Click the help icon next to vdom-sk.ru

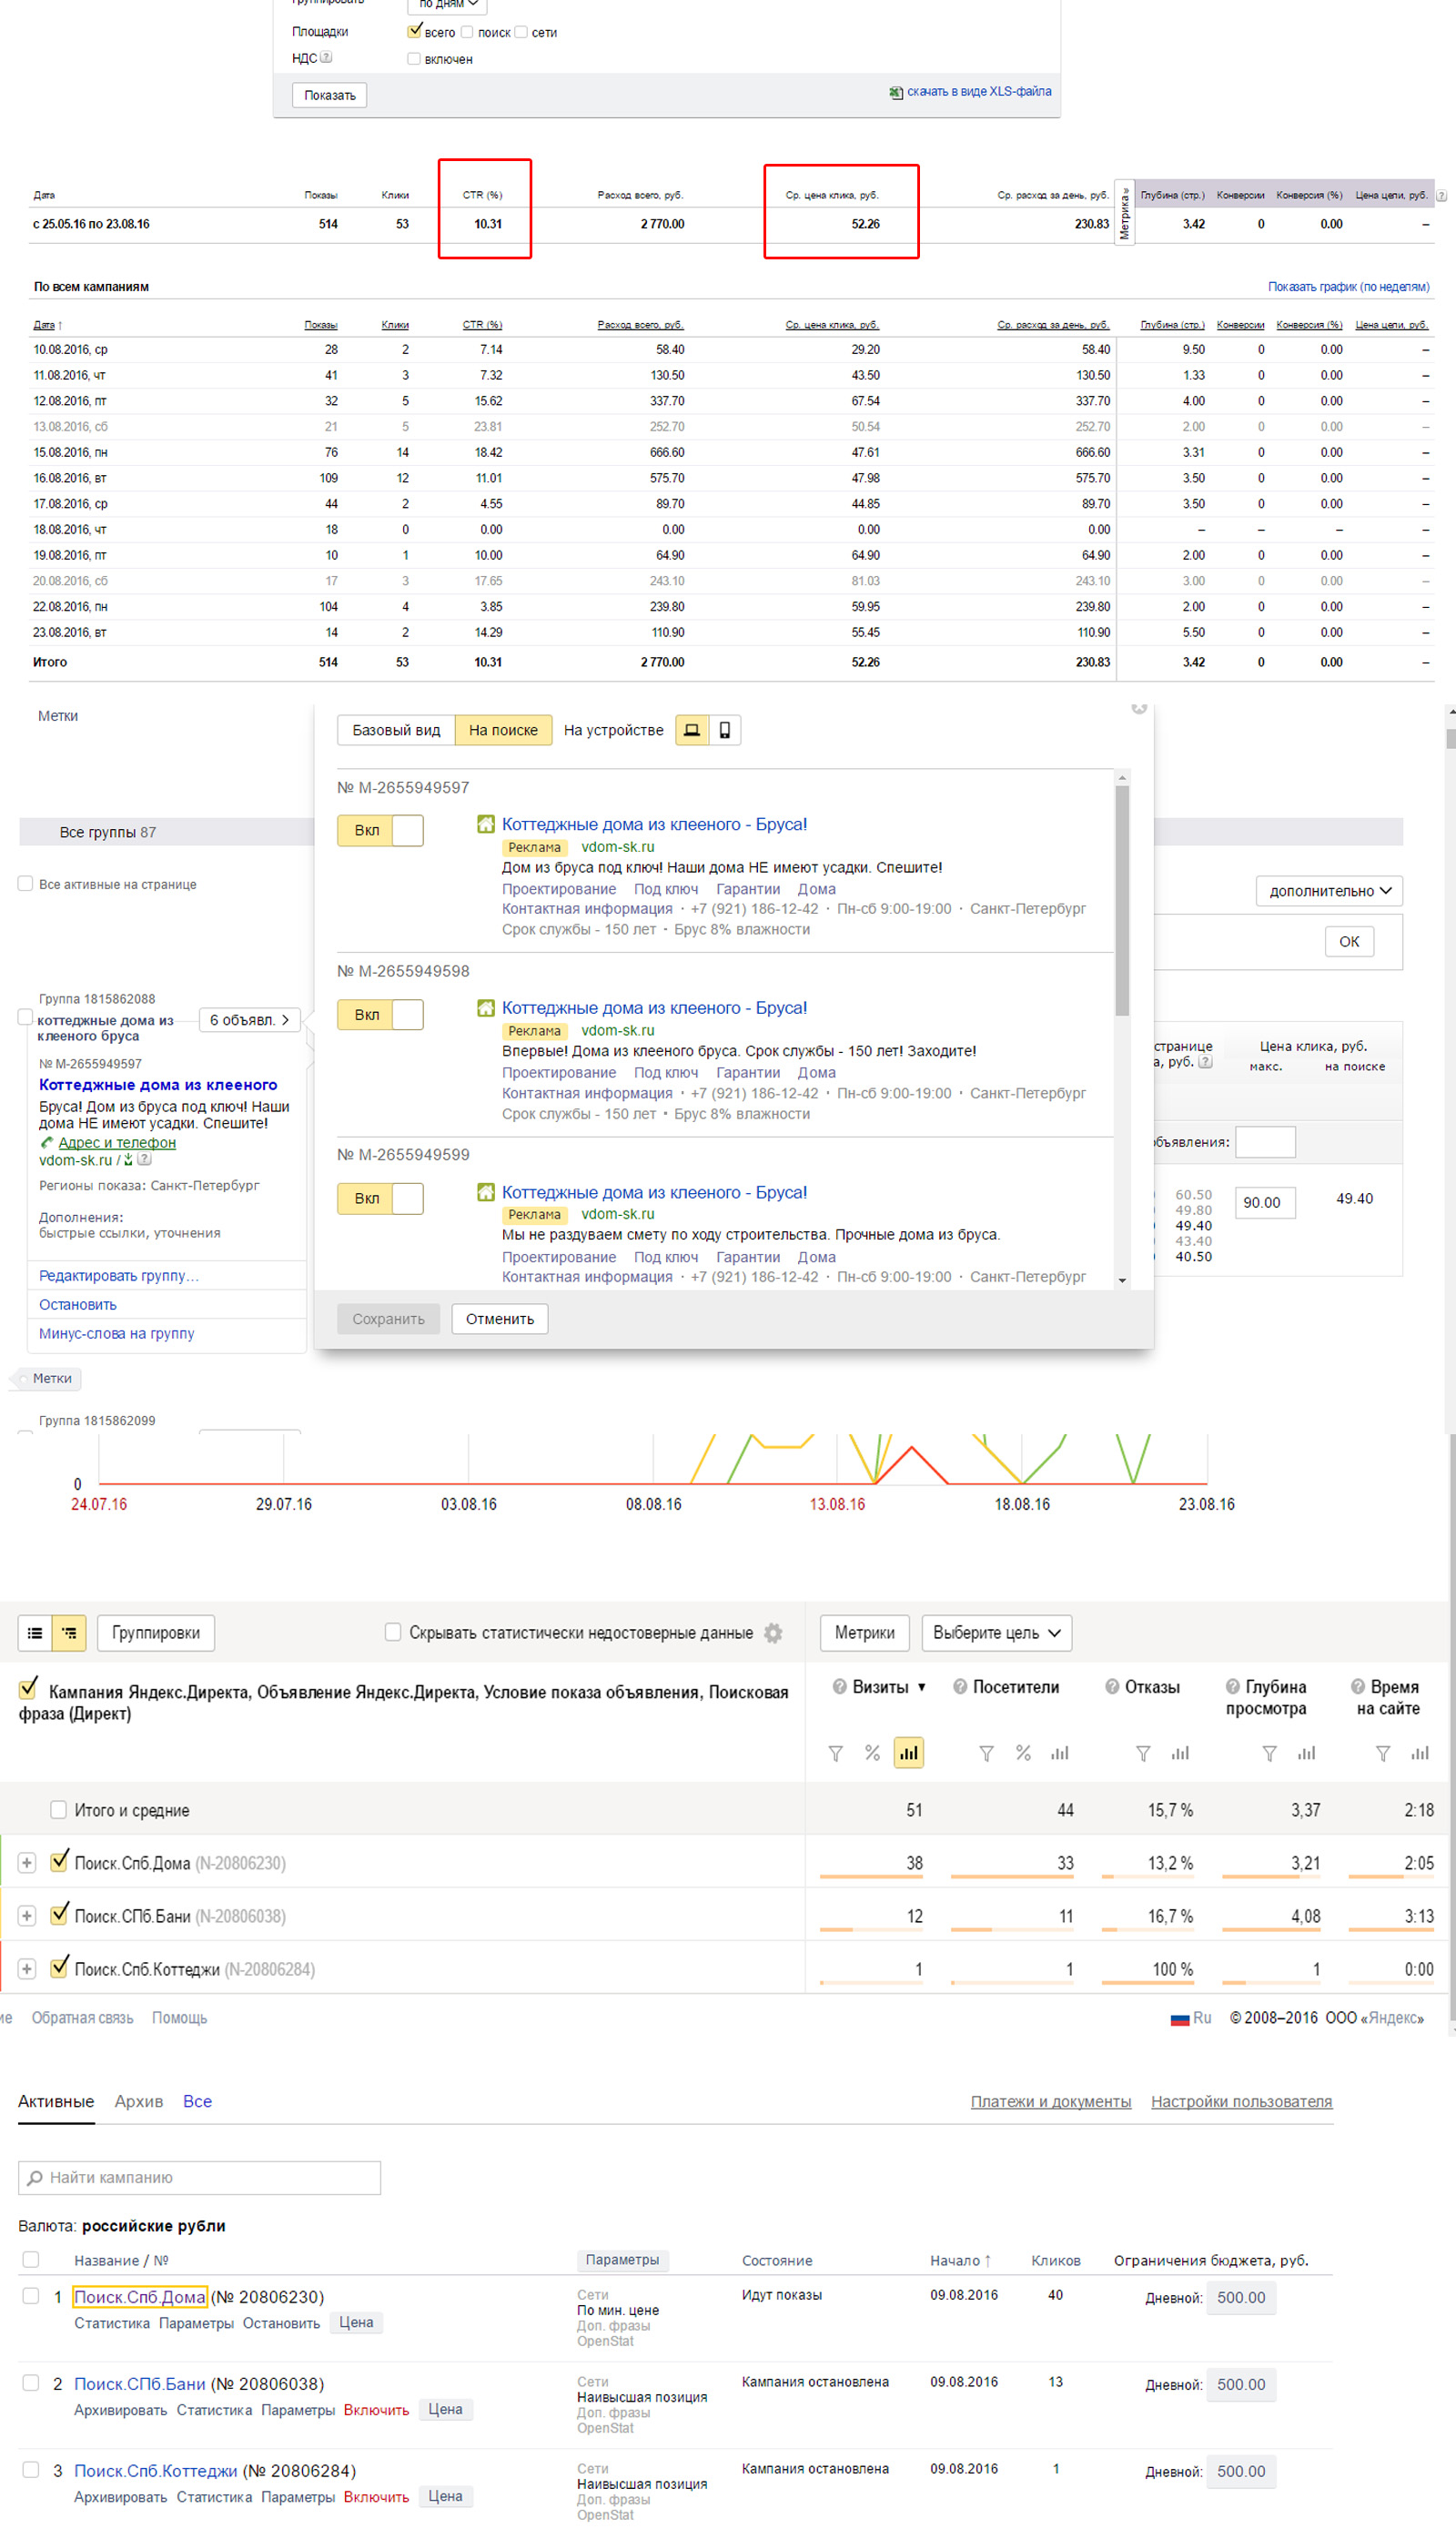coord(144,1159)
